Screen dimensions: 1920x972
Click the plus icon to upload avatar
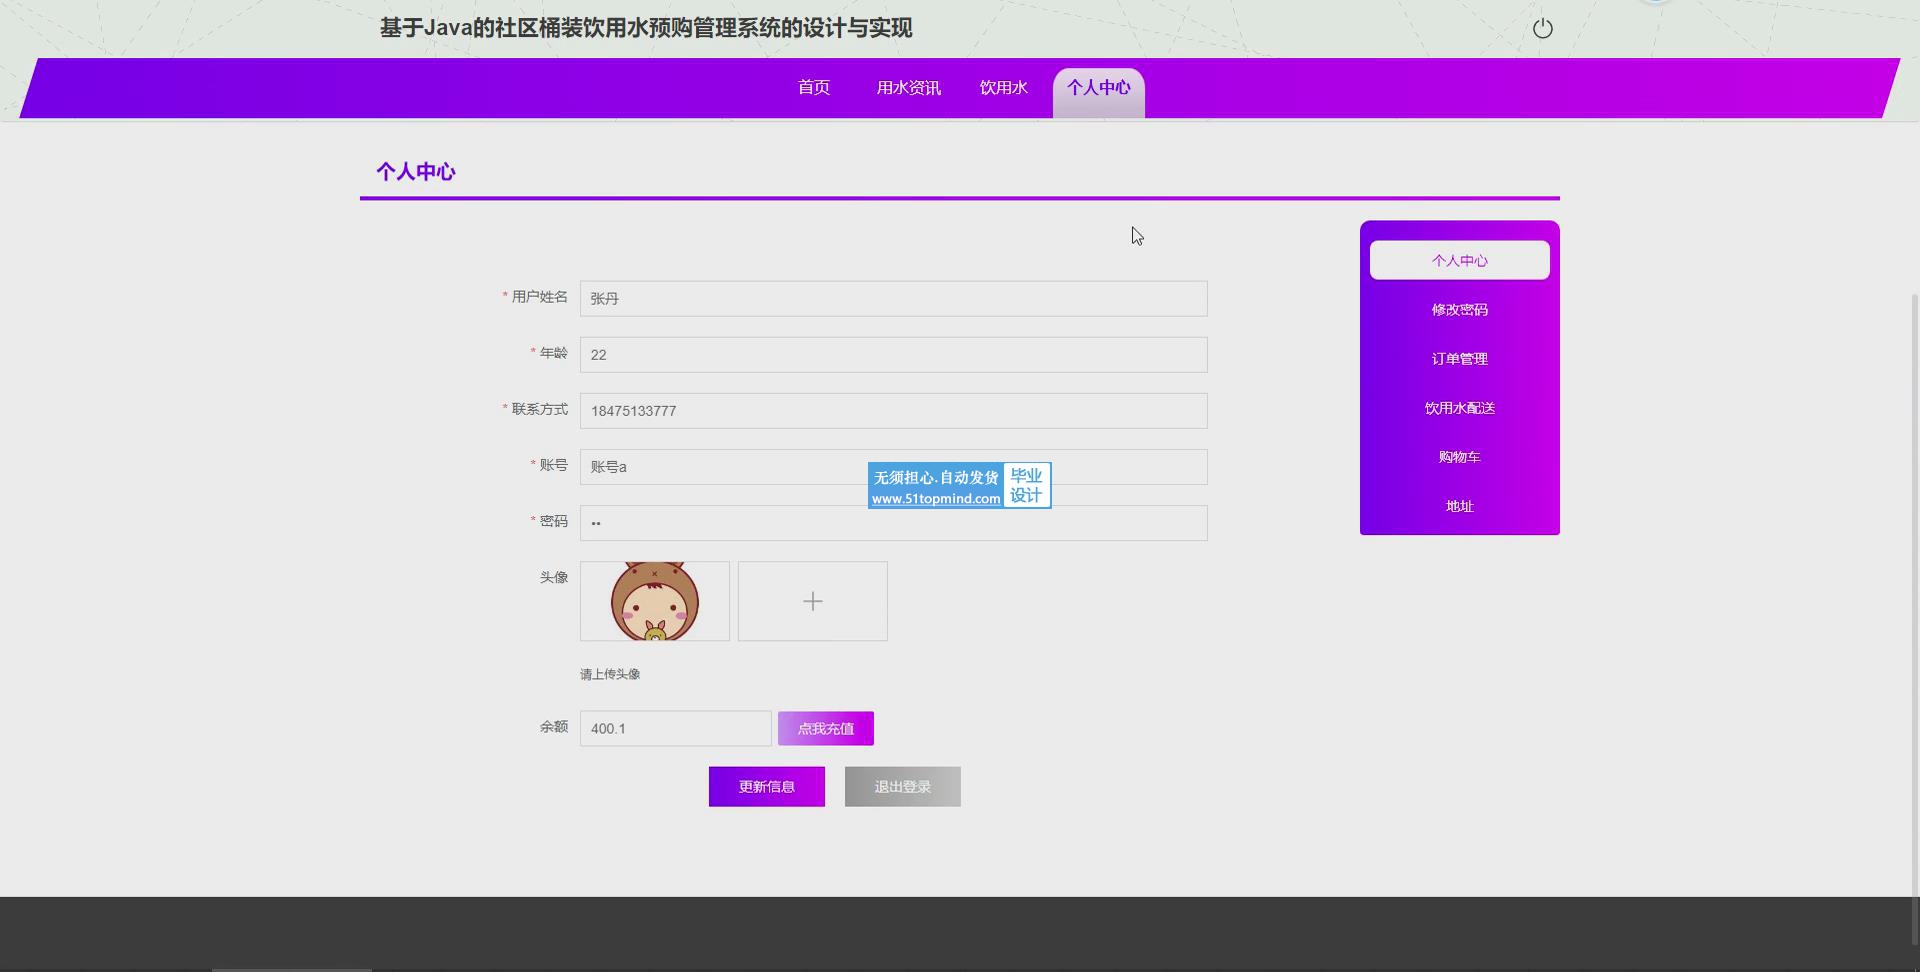click(x=812, y=601)
